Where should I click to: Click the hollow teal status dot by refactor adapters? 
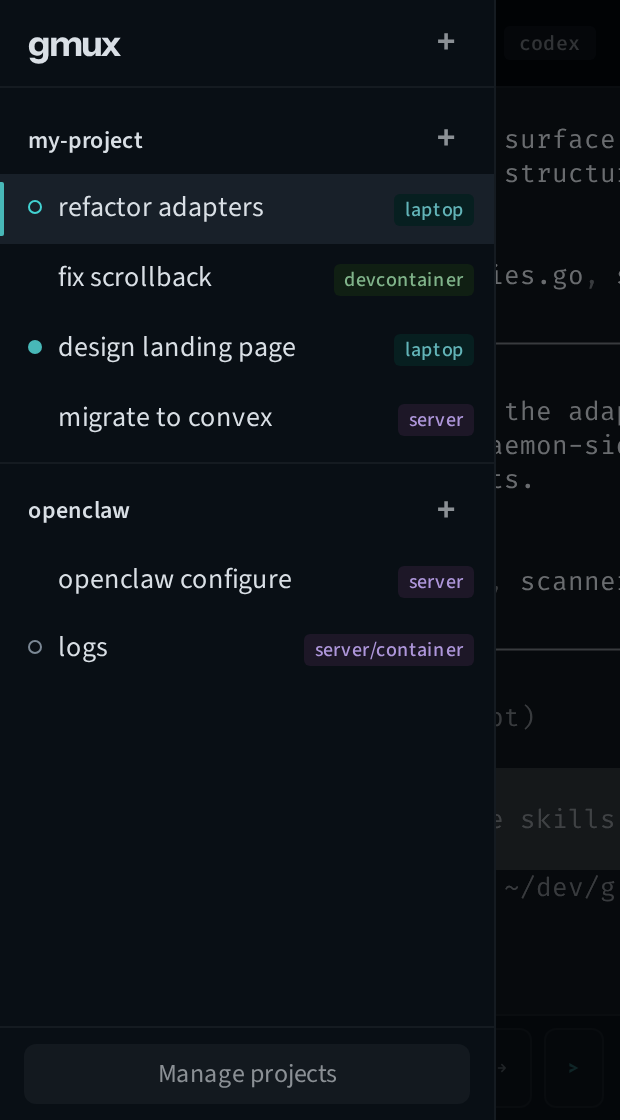point(35,207)
